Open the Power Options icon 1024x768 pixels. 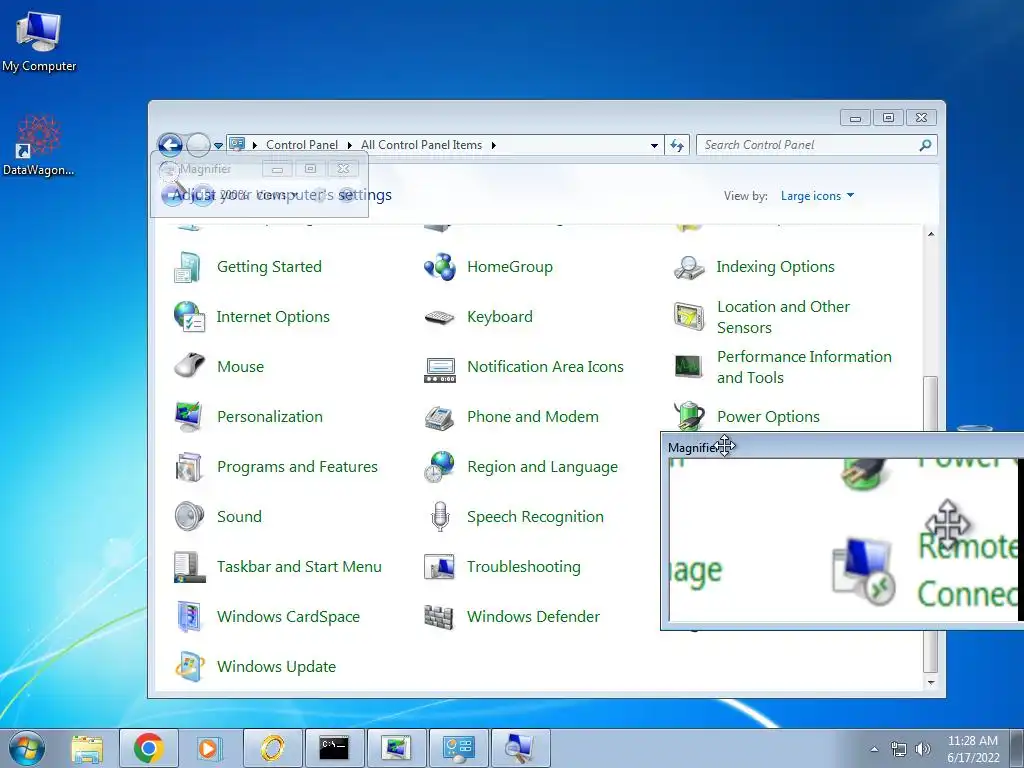pos(689,415)
